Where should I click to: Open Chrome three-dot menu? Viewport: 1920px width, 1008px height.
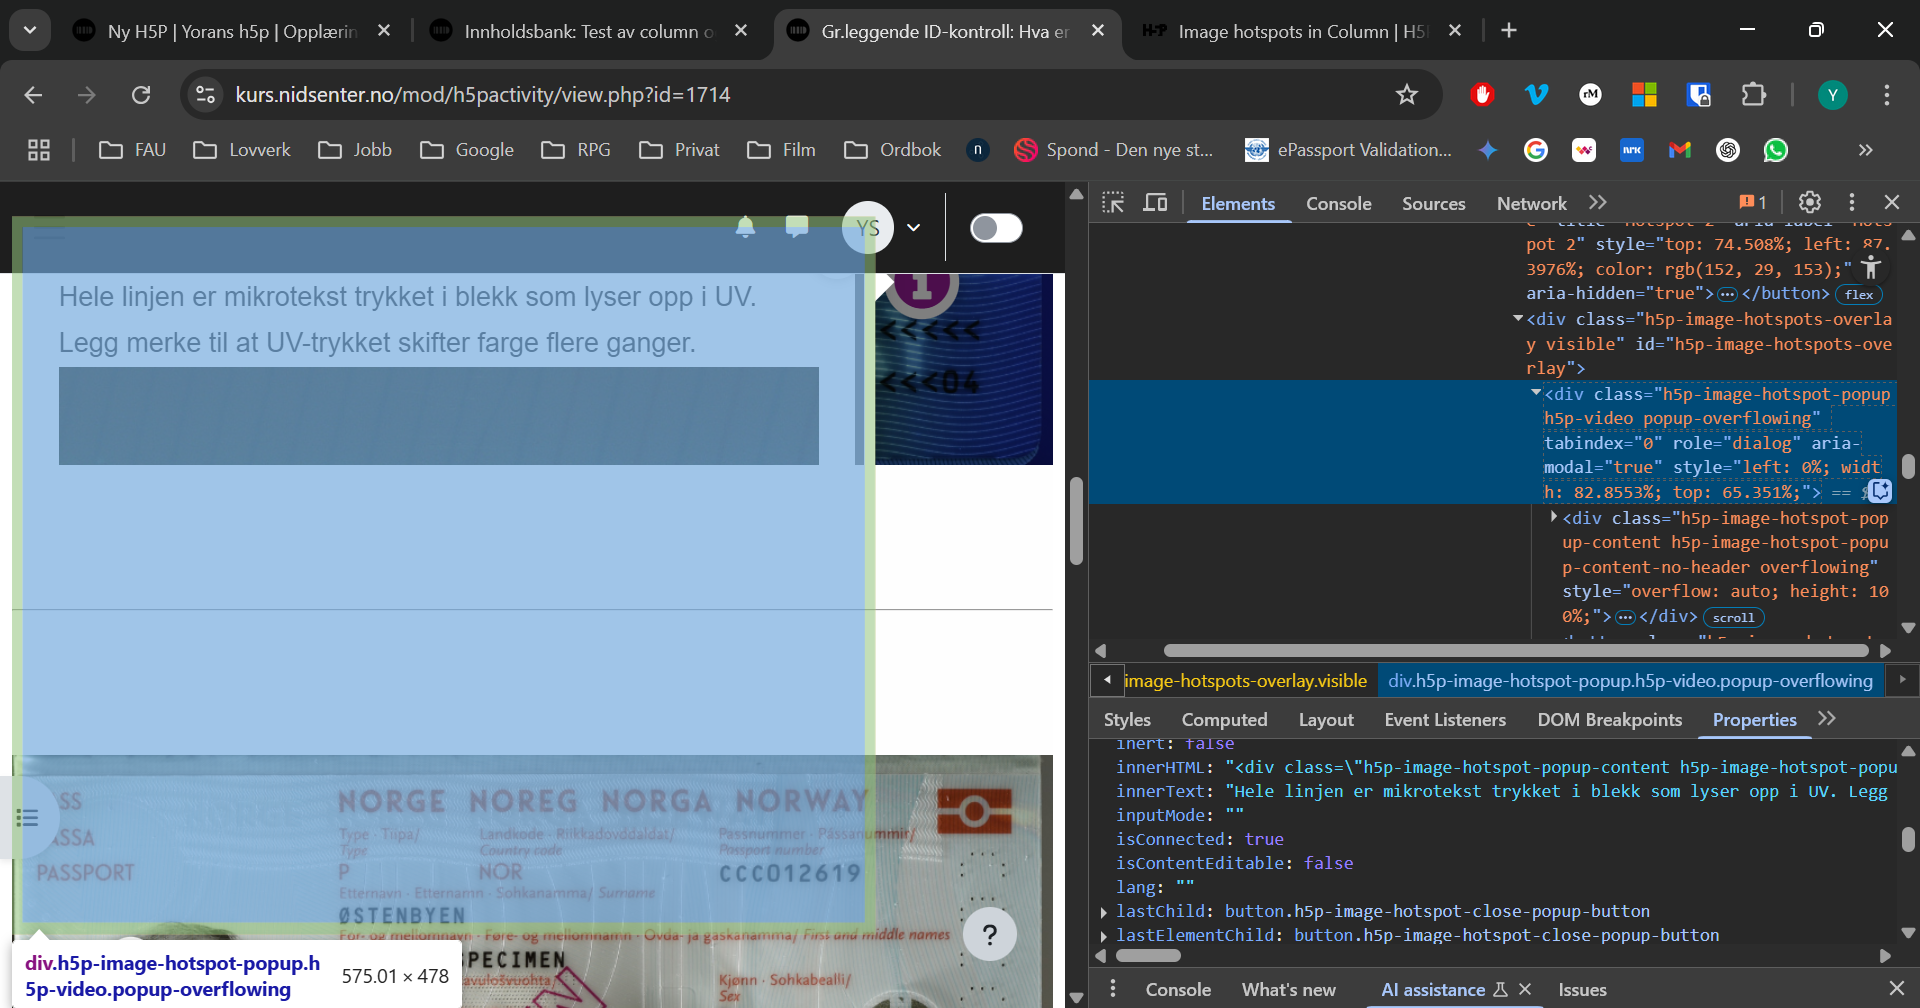[x=1887, y=95]
